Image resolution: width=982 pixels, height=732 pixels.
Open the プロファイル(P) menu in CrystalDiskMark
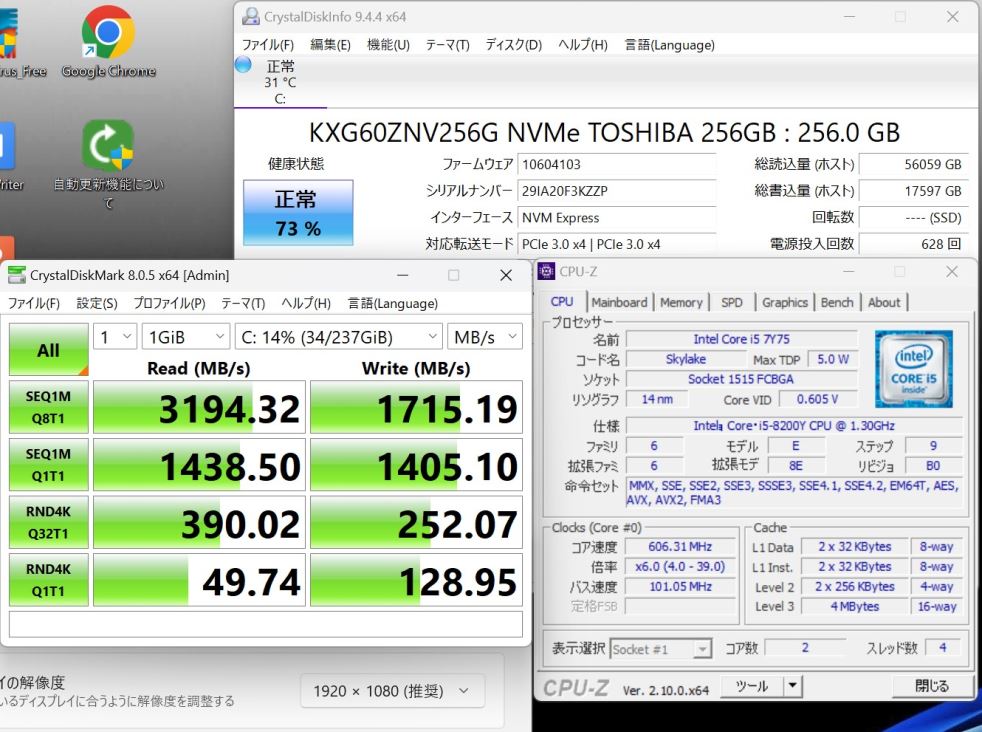[x=169, y=303]
